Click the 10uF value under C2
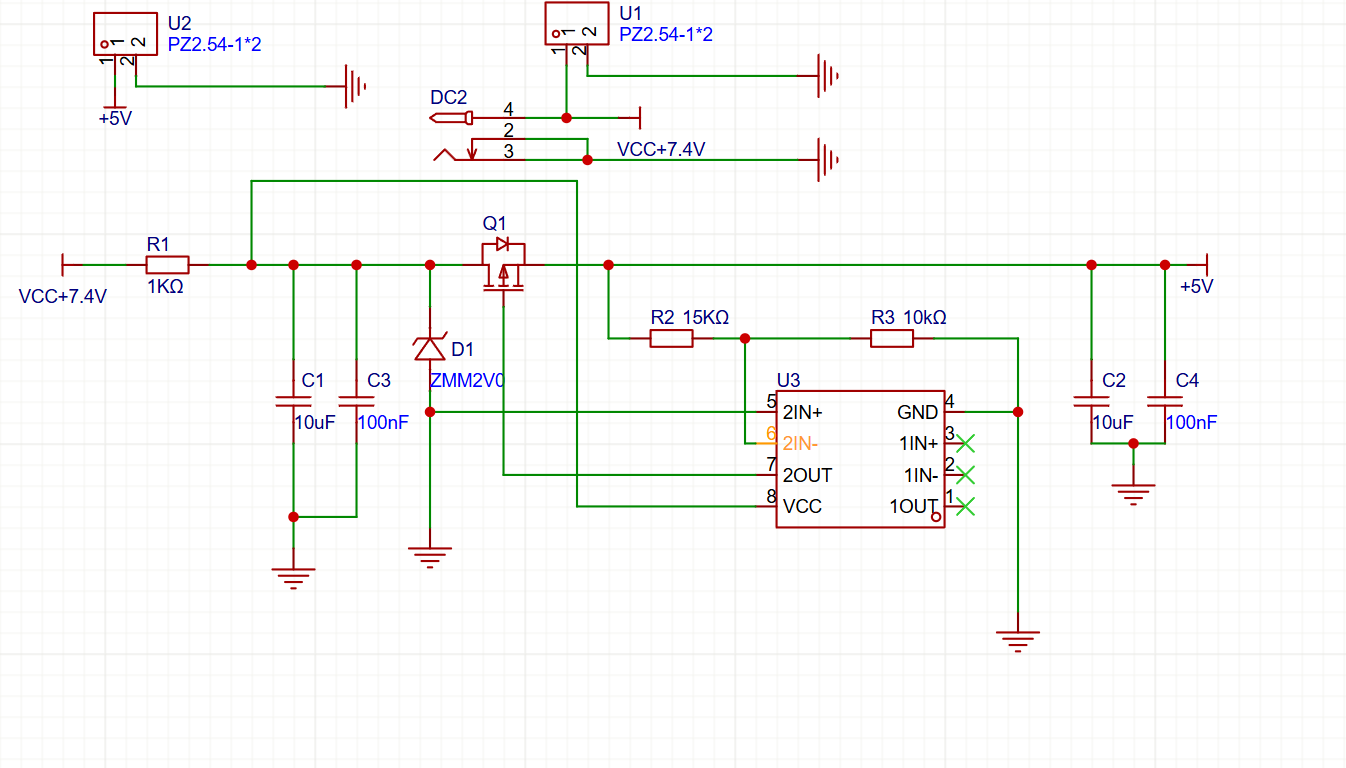This screenshot has height=768, width=1346. click(1113, 423)
